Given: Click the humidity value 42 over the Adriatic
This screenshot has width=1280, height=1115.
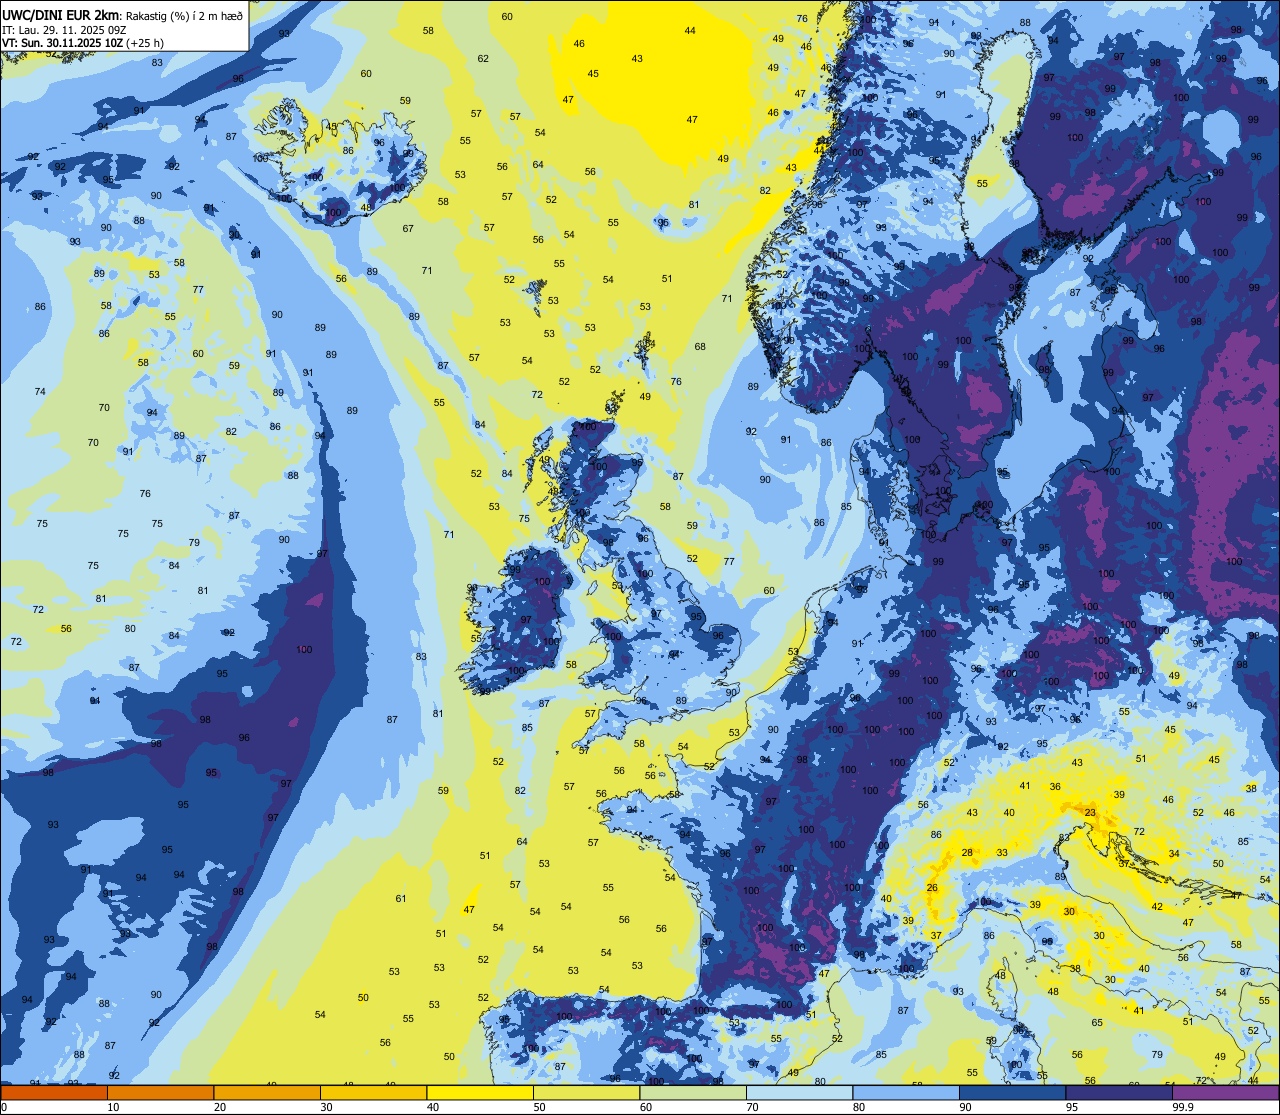Looking at the screenshot, I should [1157, 907].
